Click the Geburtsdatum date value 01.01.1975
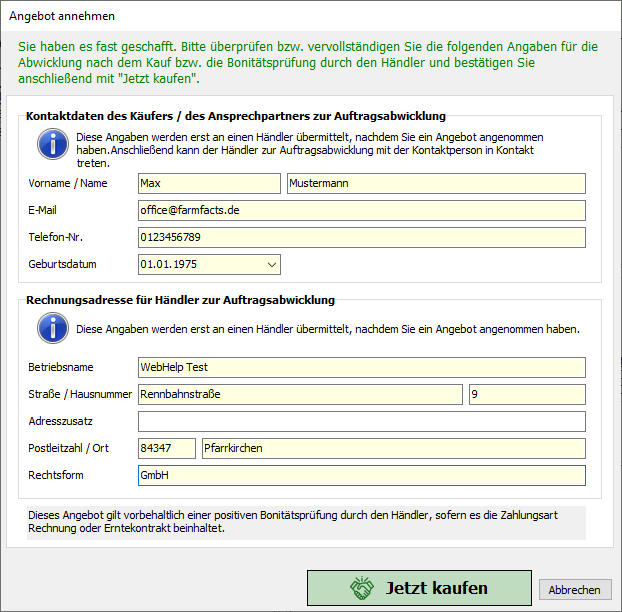Screen dimensions: 622x612 point(169,264)
